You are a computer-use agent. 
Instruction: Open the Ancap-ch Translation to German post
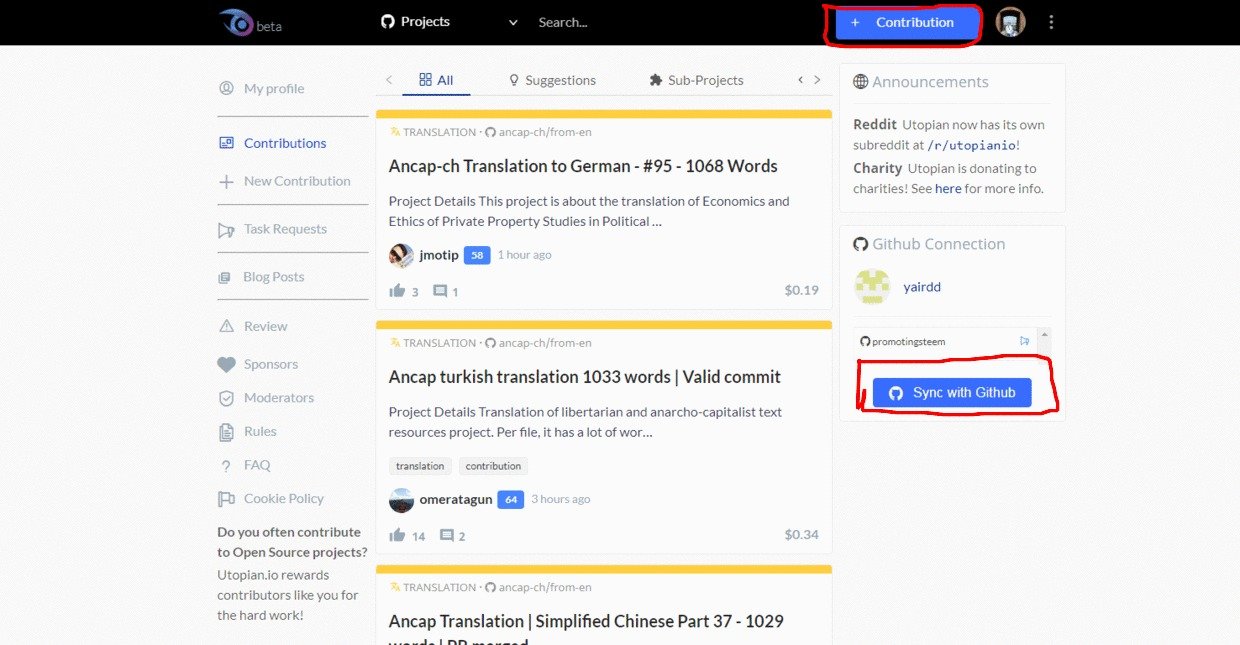tap(583, 166)
